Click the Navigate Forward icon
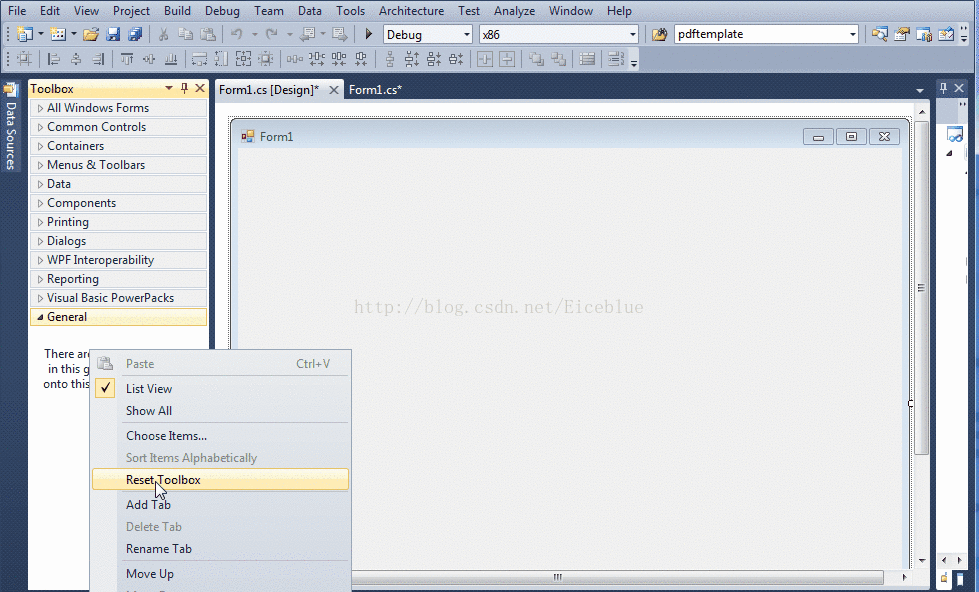Screen dimensions: 979x592 pos(340,34)
